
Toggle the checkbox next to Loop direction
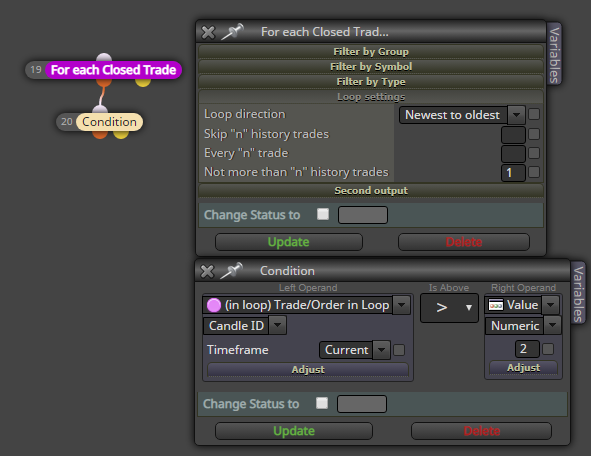pyautogui.click(x=534, y=115)
